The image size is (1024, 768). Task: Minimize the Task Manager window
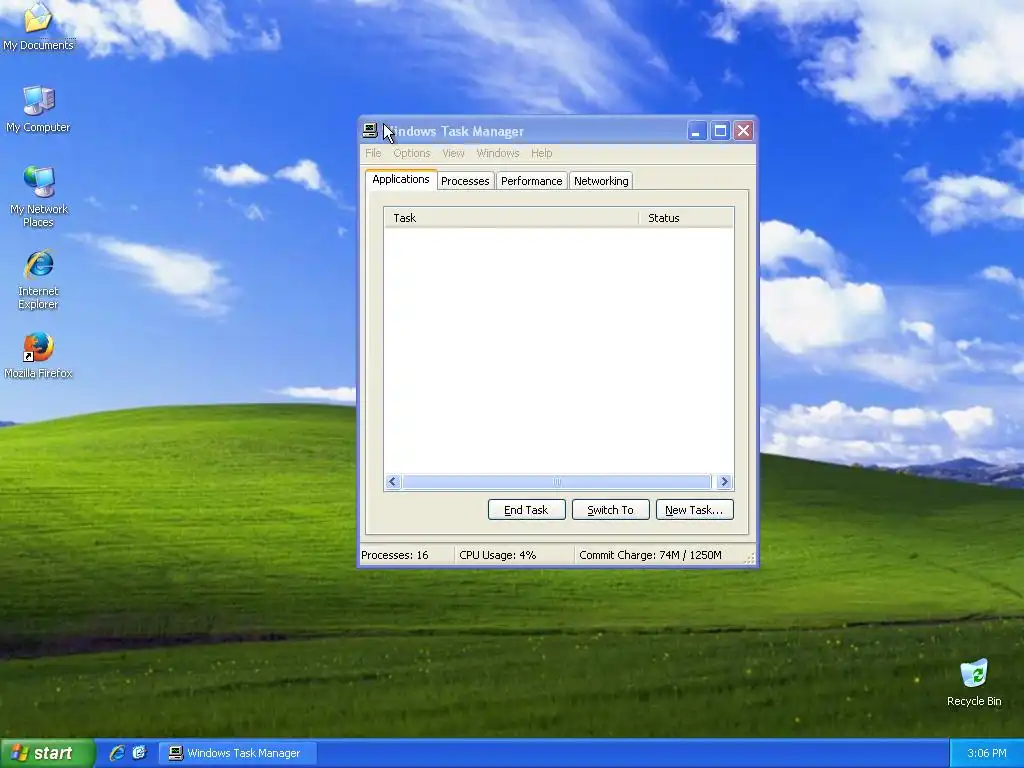point(697,131)
